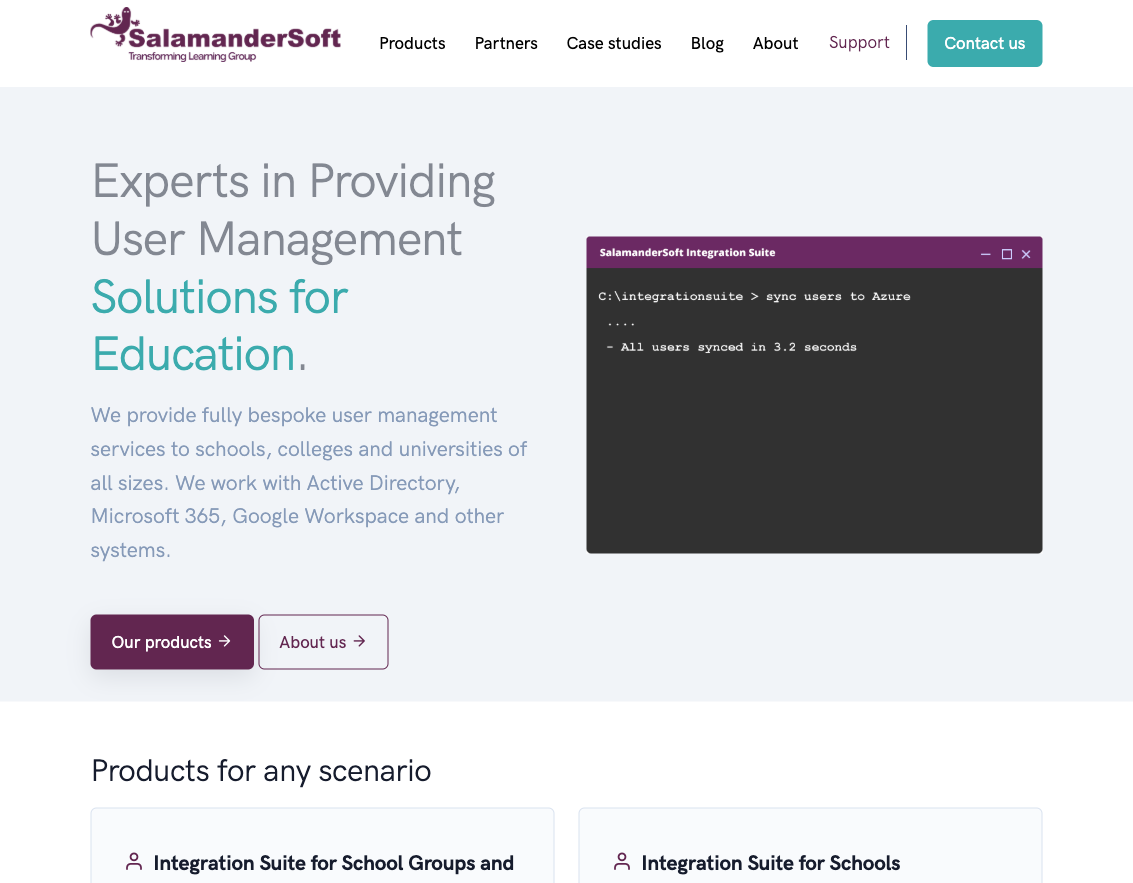Open the Support link
Viewport: 1133px width, 883px height.
click(x=859, y=43)
